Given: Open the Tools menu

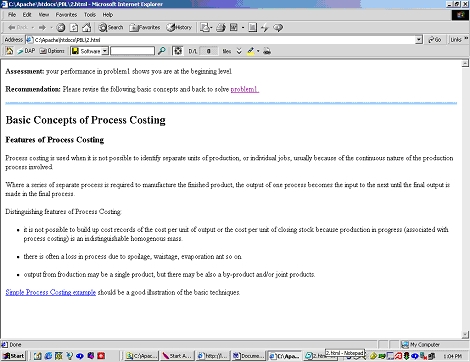Looking at the screenshot, I should pos(90,15).
